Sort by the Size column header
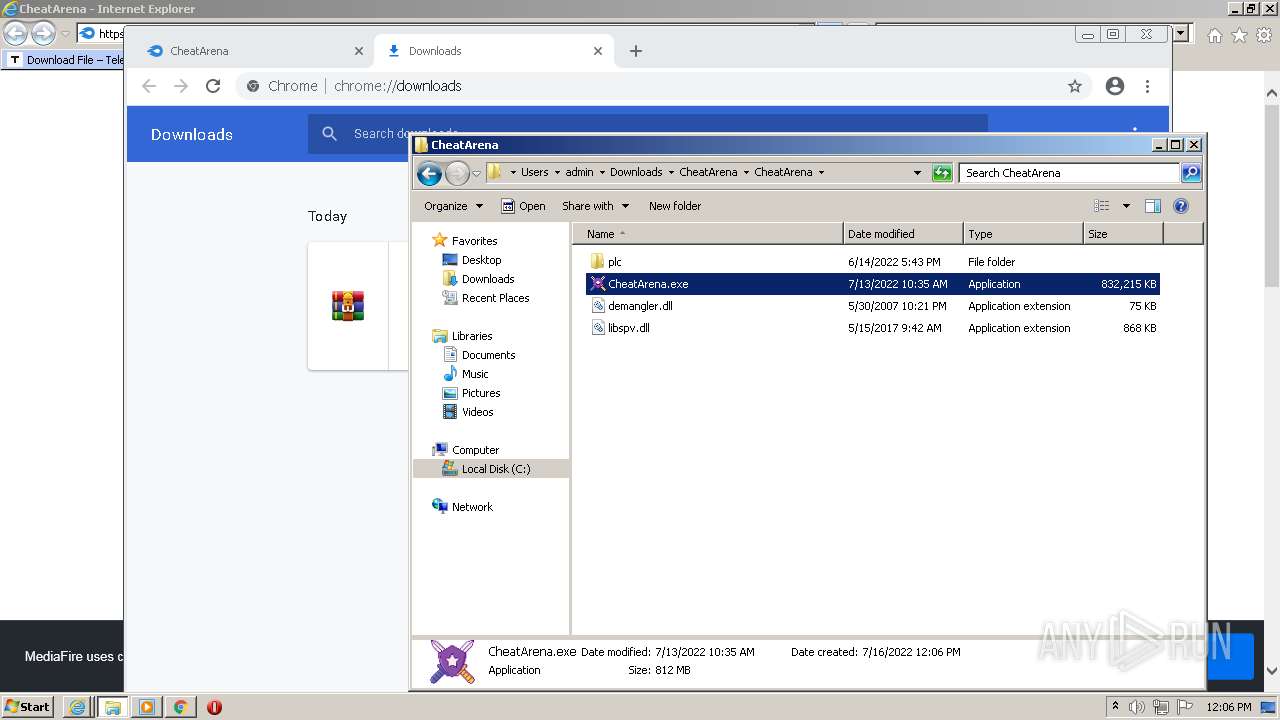Viewport: 1280px width, 720px height. tap(1123, 234)
